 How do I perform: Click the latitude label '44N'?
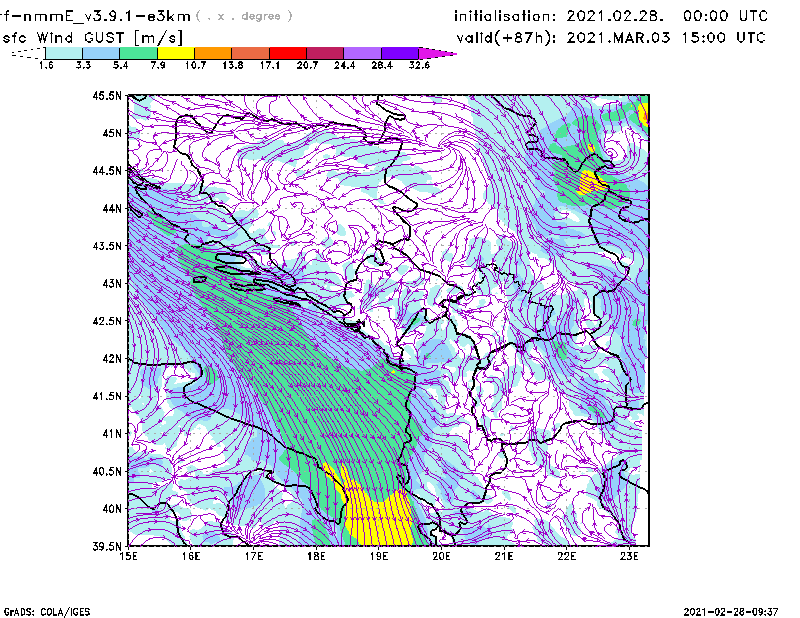coord(112,208)
